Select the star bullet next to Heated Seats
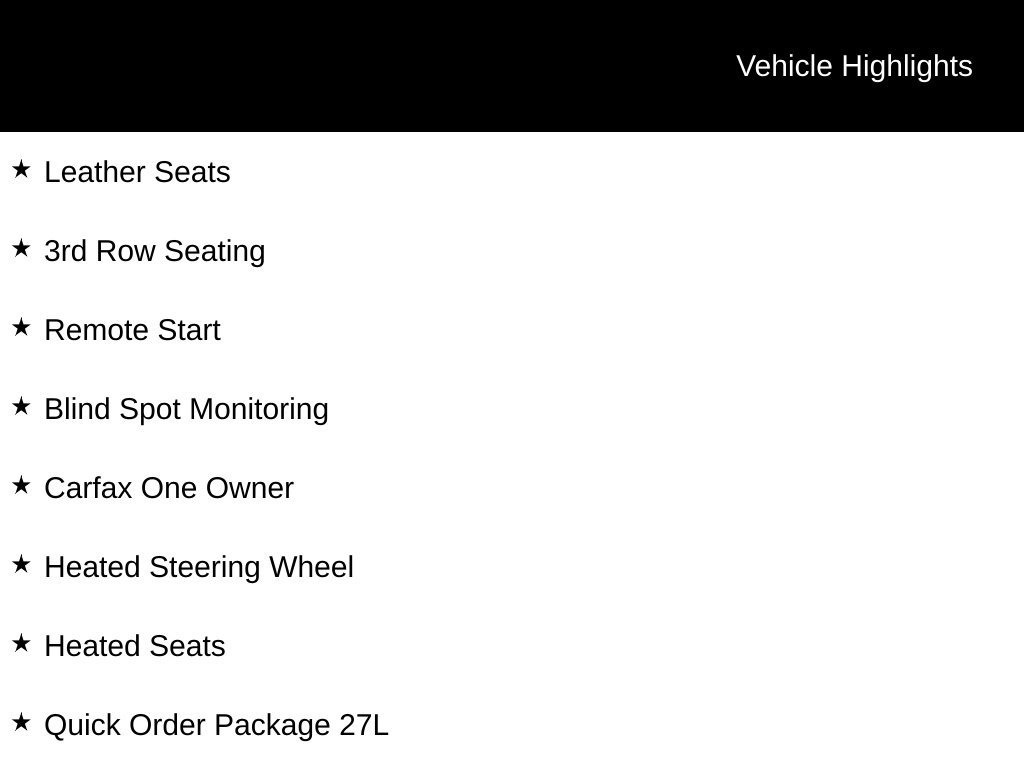Viewport: 1024px width, 768px height. (21, 643)
